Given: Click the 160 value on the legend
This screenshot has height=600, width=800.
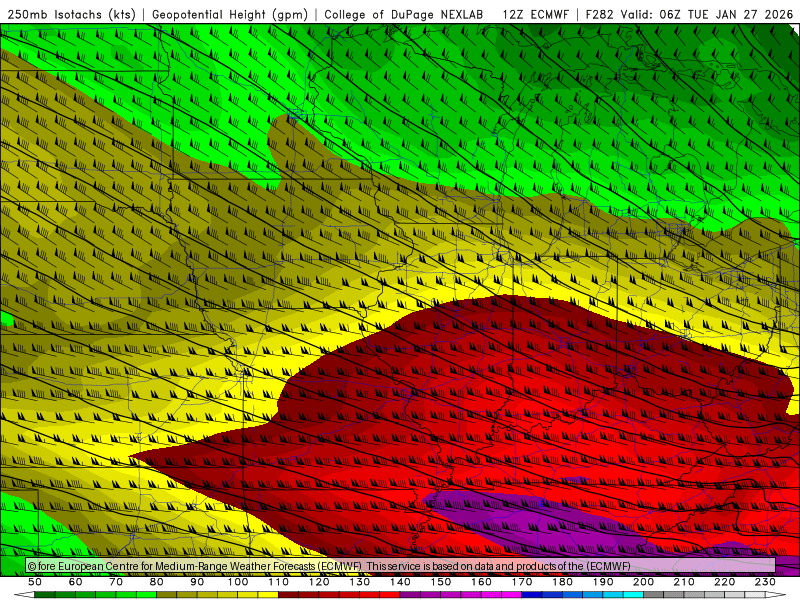Looking at the screenshot, I should (481, 582).
